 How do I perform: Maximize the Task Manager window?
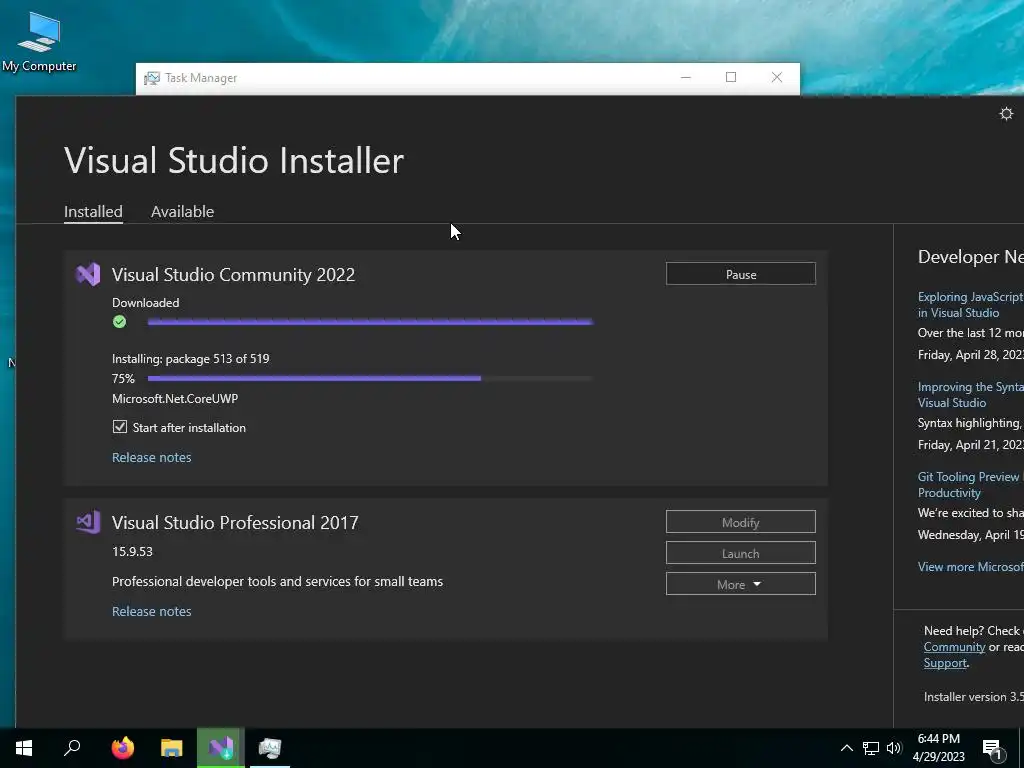pos(731,78)
